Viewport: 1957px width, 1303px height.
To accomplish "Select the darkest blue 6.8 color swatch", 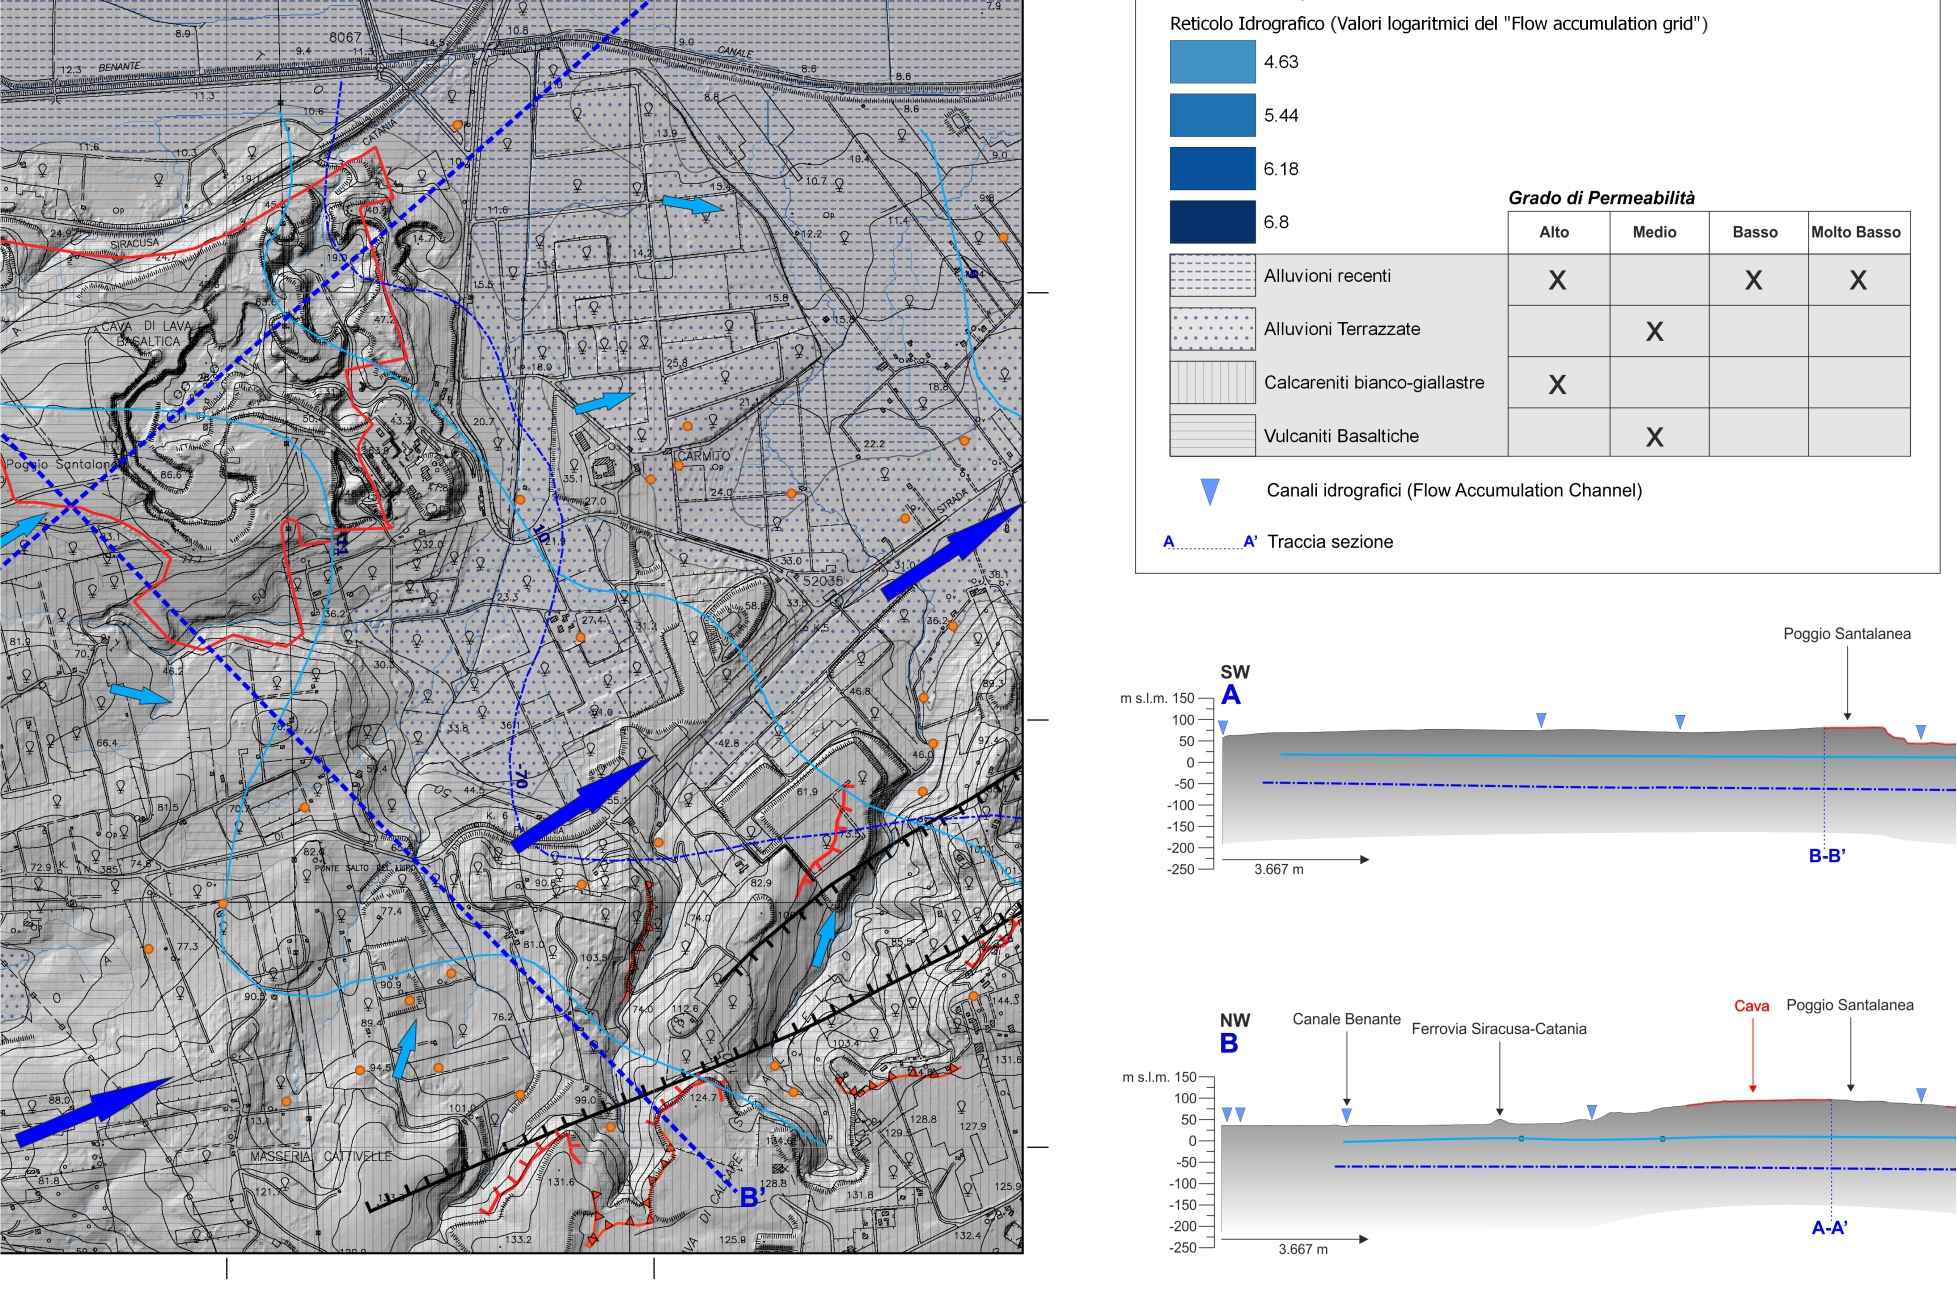I will click(1212, 222).
